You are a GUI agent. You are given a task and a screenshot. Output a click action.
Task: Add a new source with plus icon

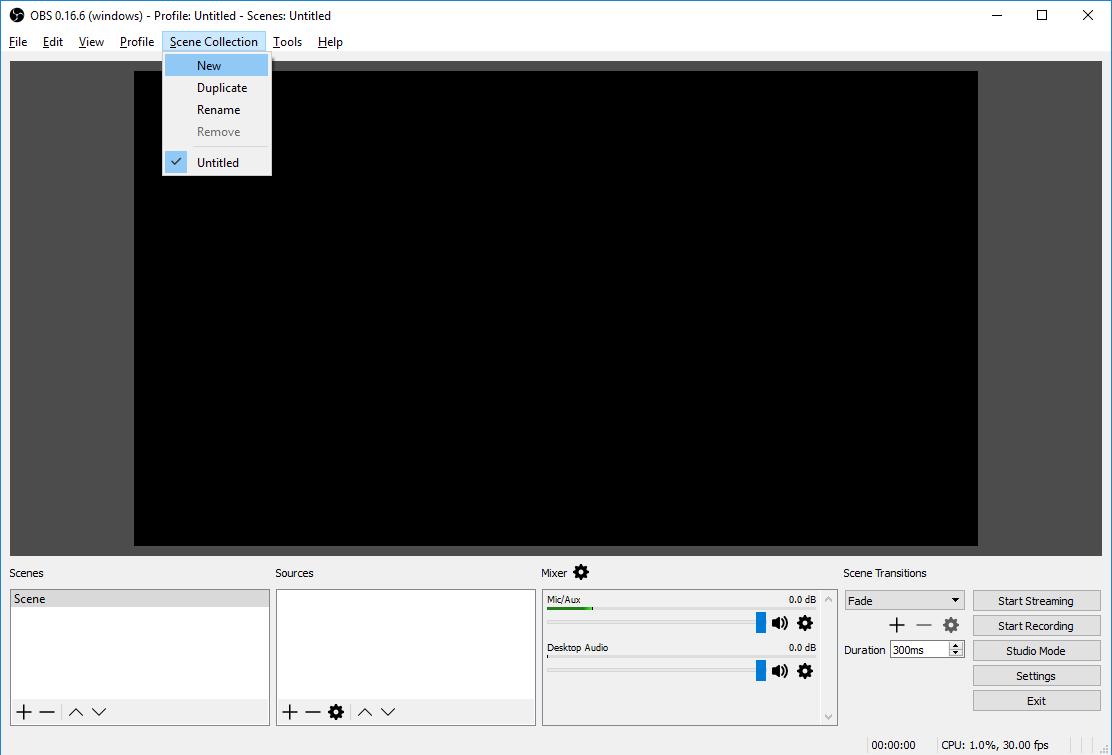290,712
